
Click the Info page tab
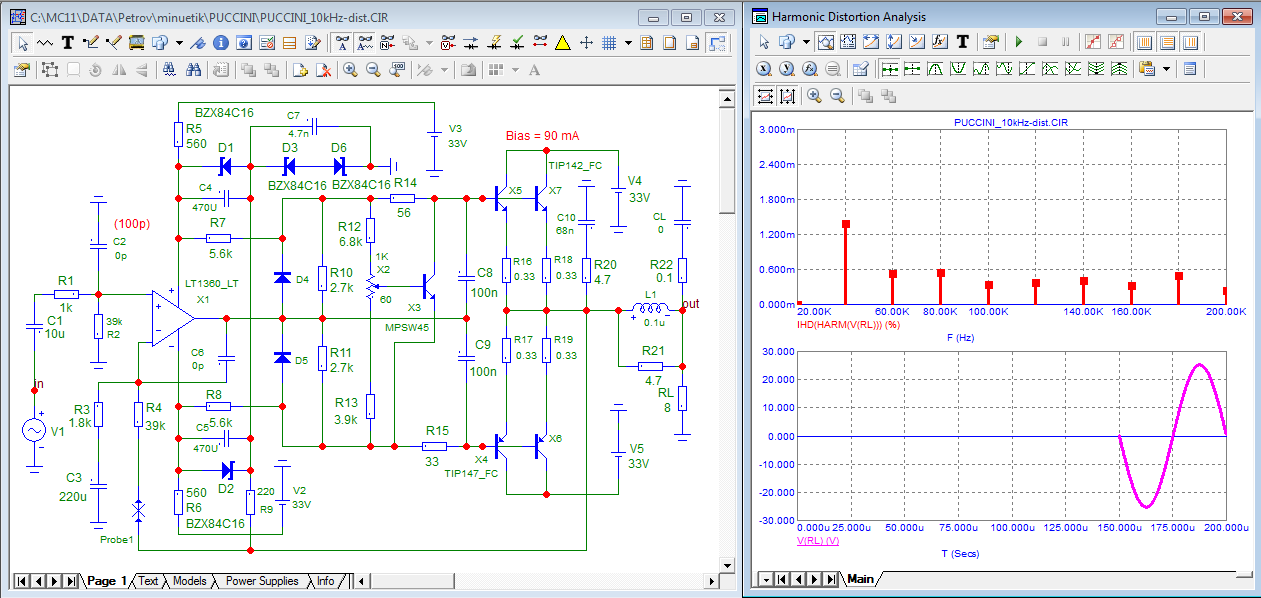pyautogui.click(x=326, y=581)
